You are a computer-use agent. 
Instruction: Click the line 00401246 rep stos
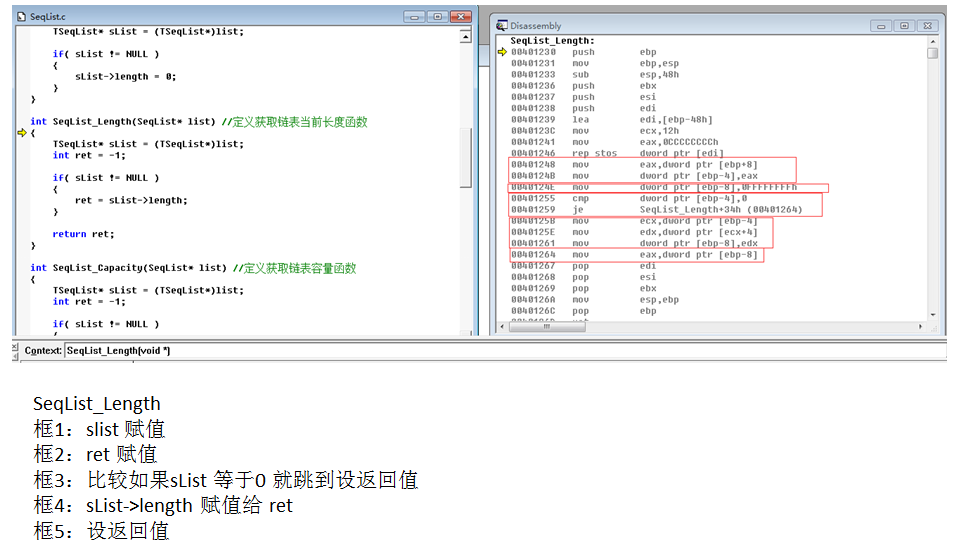[617, 153]
